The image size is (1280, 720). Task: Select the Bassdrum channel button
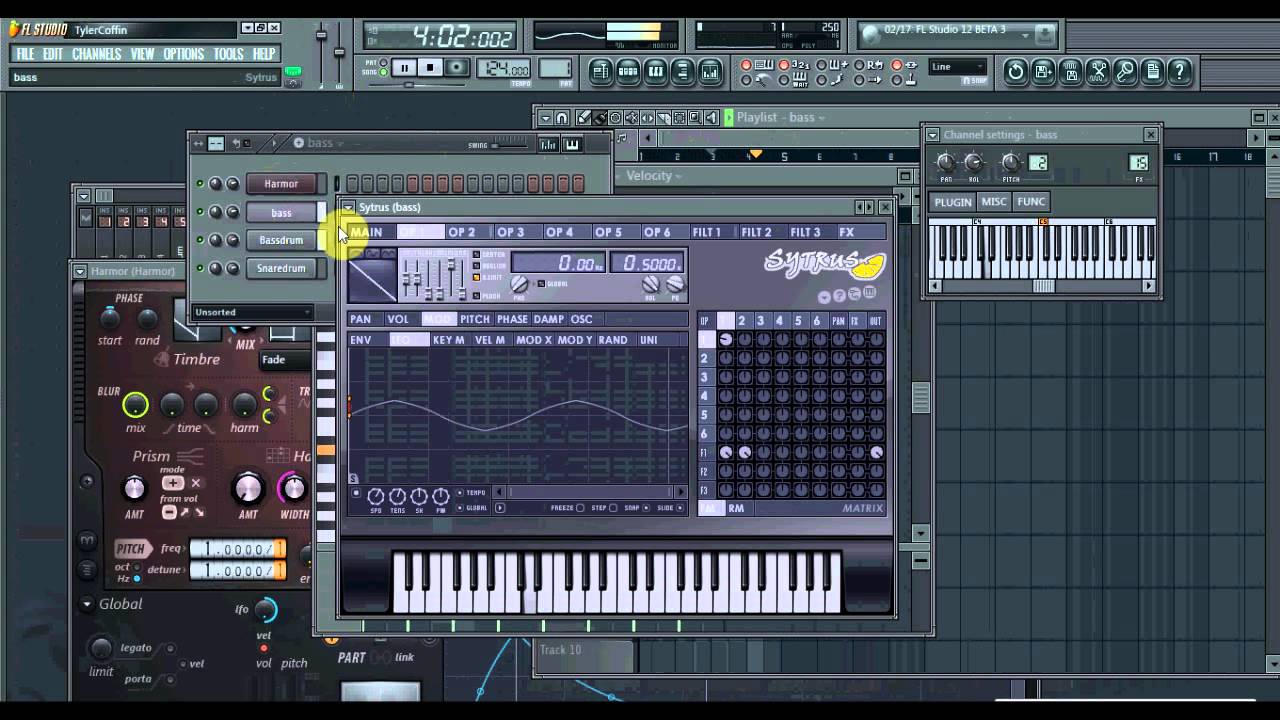coord(281,240)
